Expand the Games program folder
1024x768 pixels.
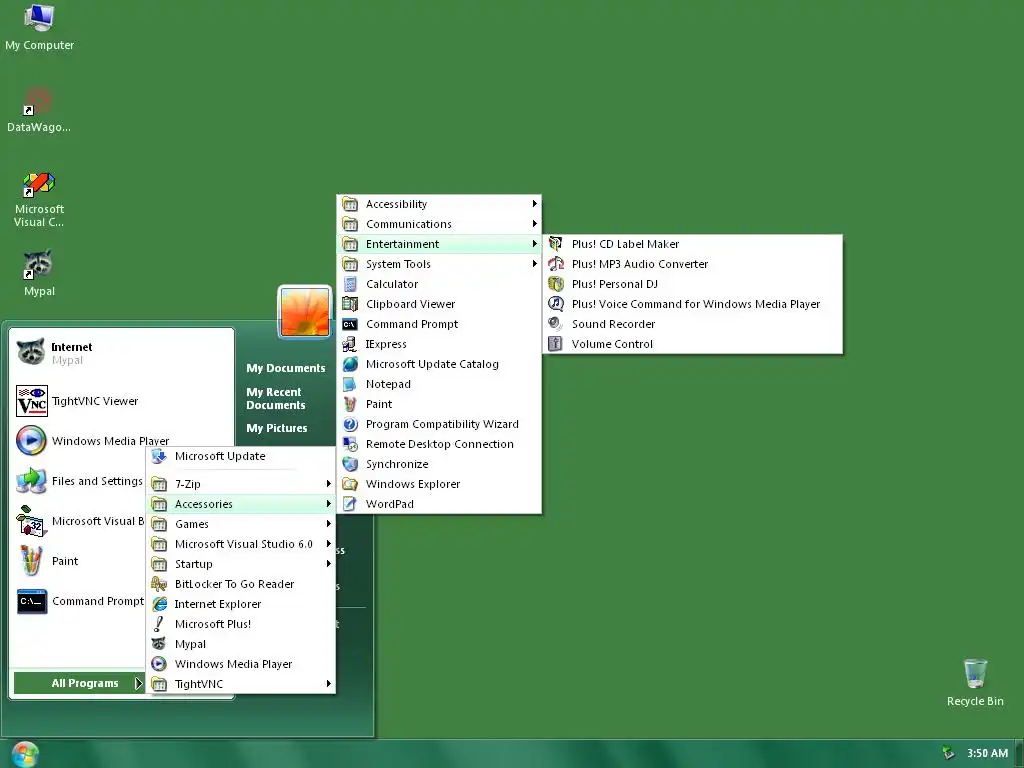[x=240, y=524]
